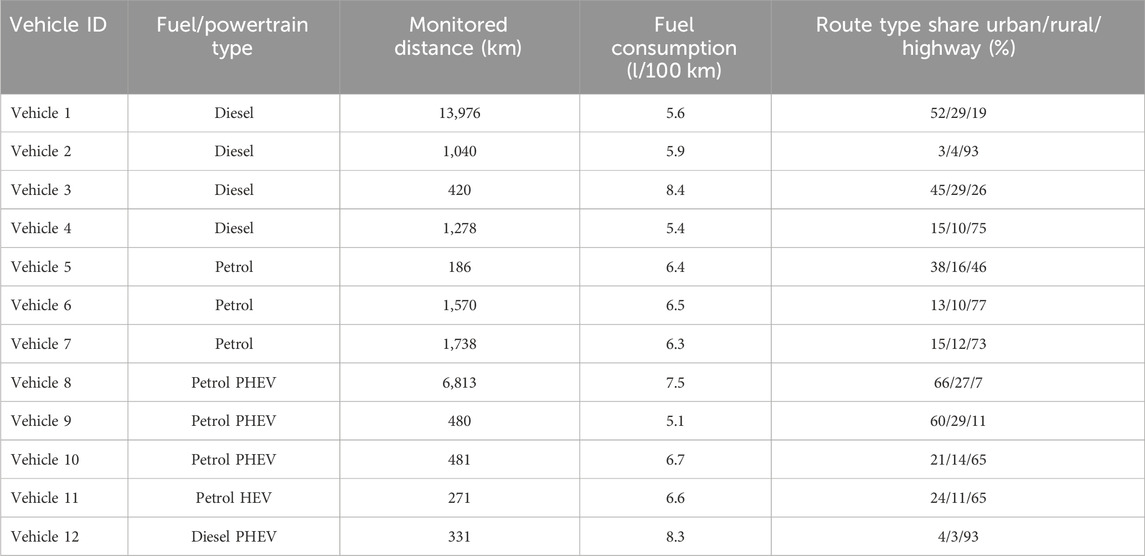Select the Vehicle 3 row label
This screenshot has height=556, width=1145.
point(42,190)
